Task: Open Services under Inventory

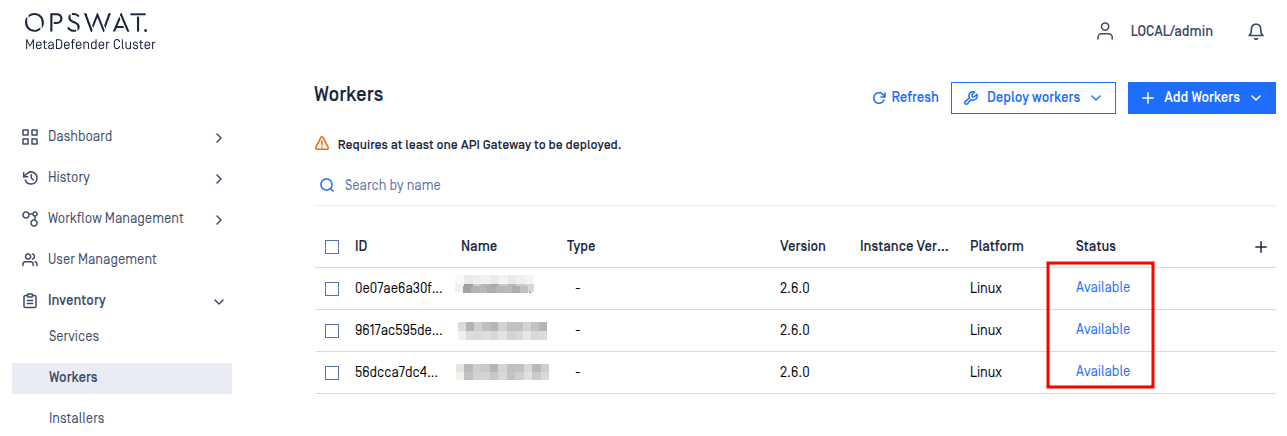Action: tap(74, 336)
